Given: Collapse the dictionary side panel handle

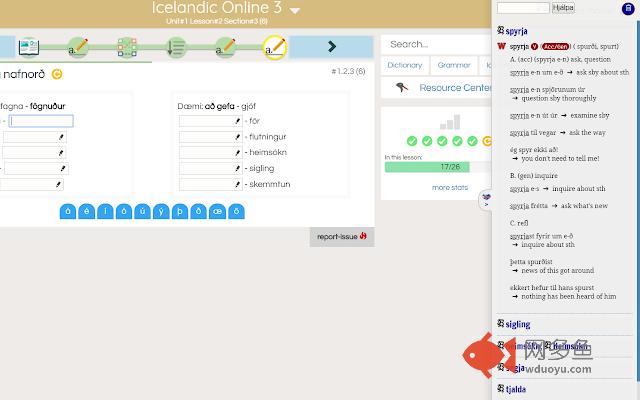Looking at the screenshot, I should [486, 198].
